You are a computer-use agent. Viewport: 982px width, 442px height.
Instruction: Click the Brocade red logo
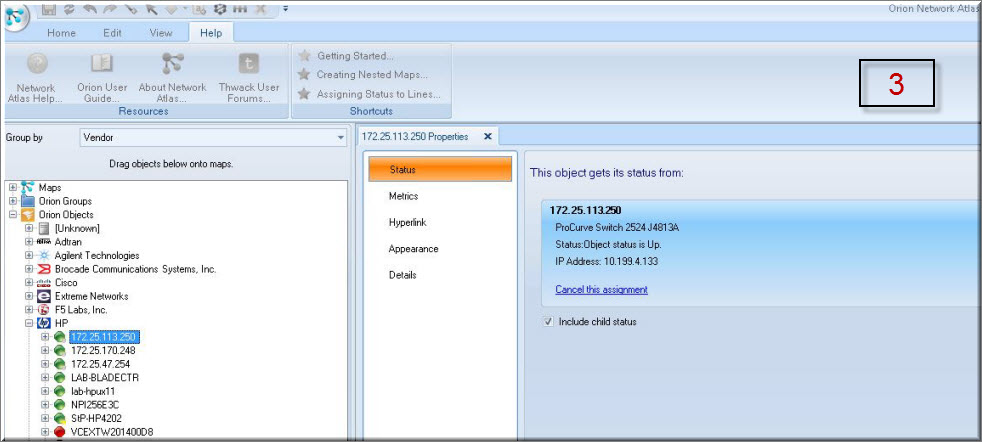[44, 269]
